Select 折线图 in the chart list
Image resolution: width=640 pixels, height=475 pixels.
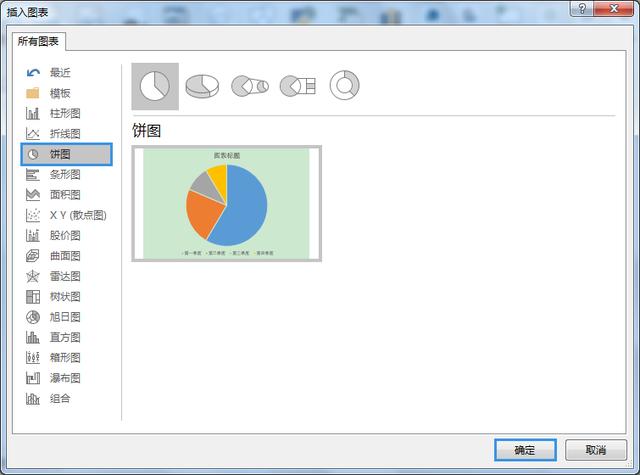[65, 134]
